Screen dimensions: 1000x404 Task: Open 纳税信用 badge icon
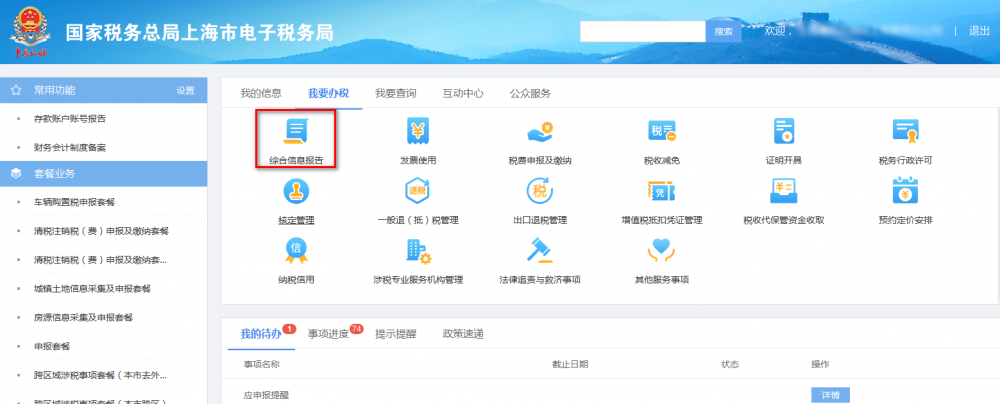pyautogui.click(x=295, y=250)
